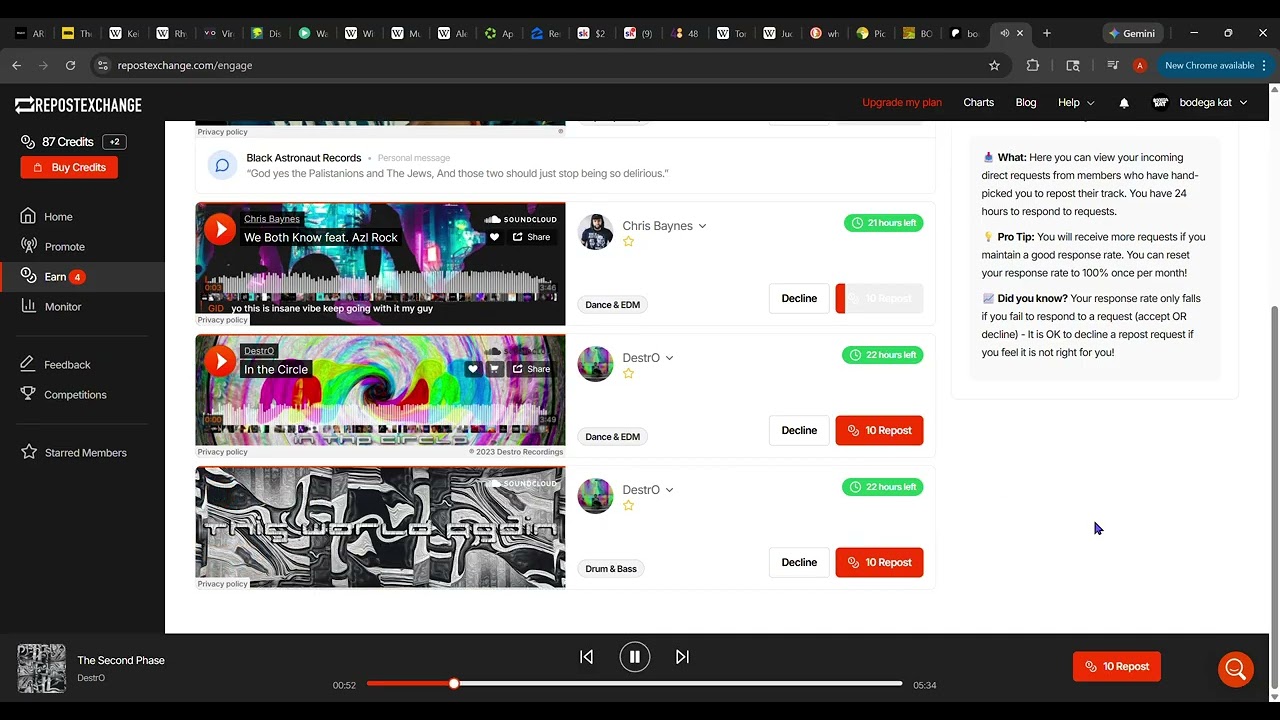1280x720 pixels.
Task: Open the notifications bell
Action: [x=1124, y=102]
